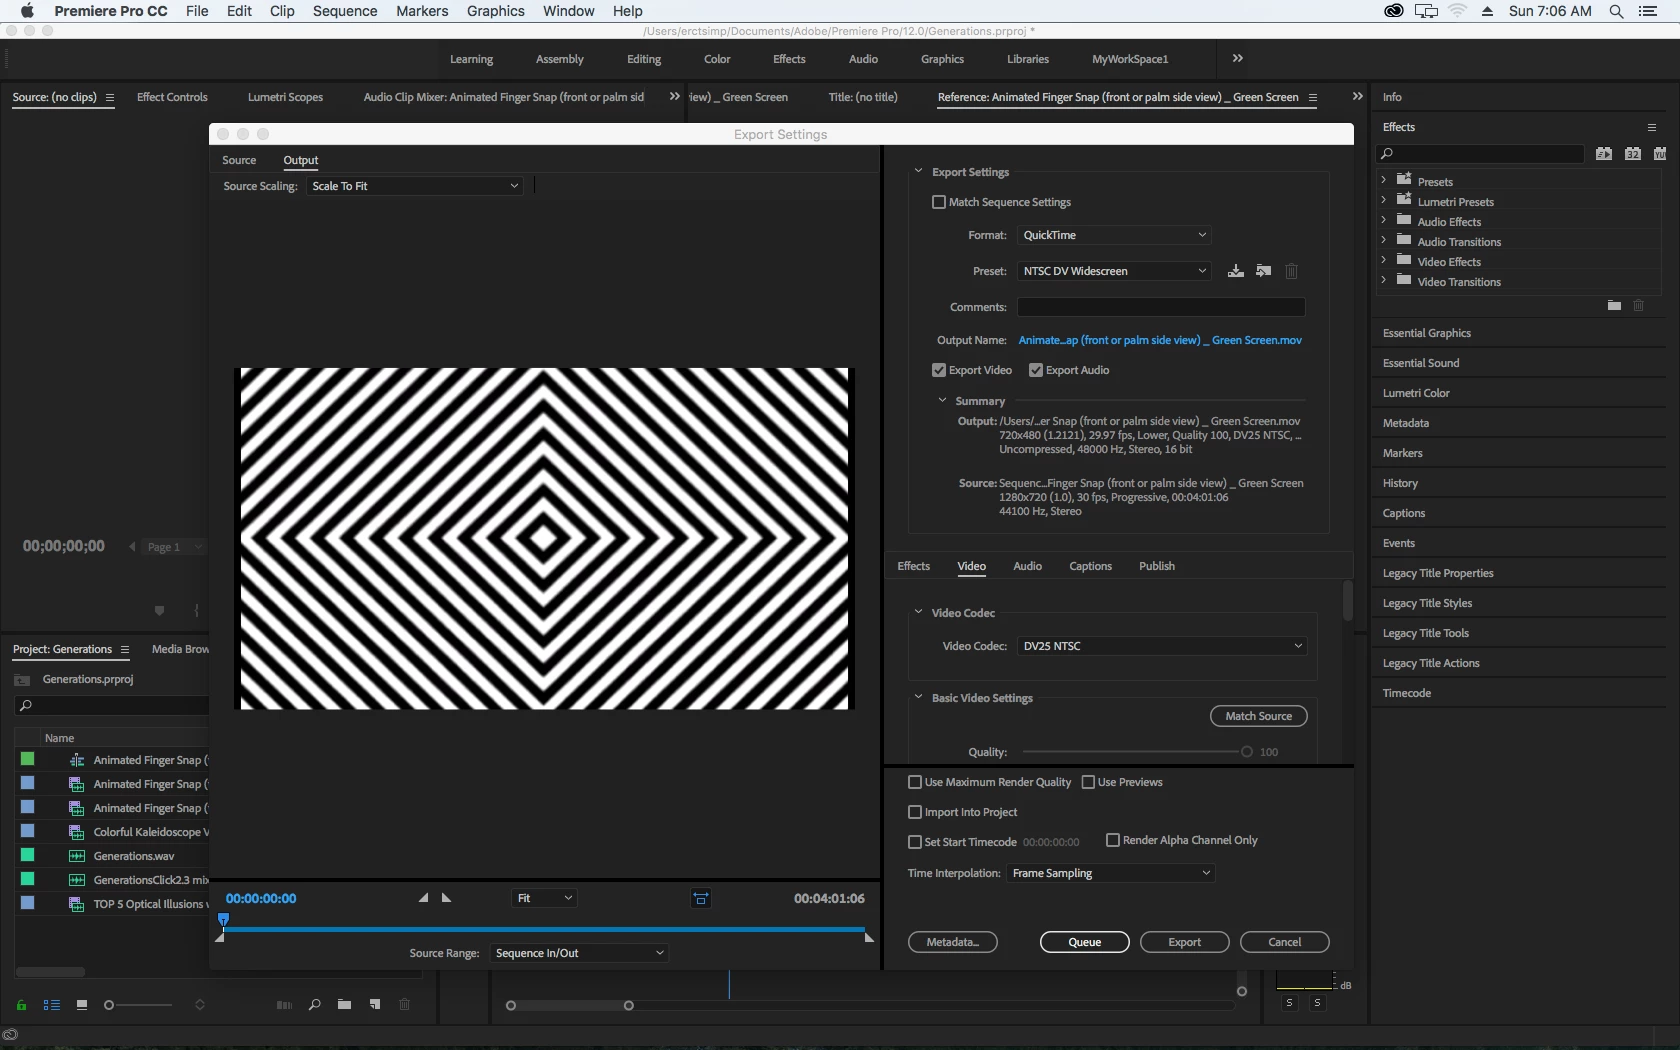Screen dimensions: 1680x1050
Task: Expand the Video Effects folder
Action: tap(1384, 261)
